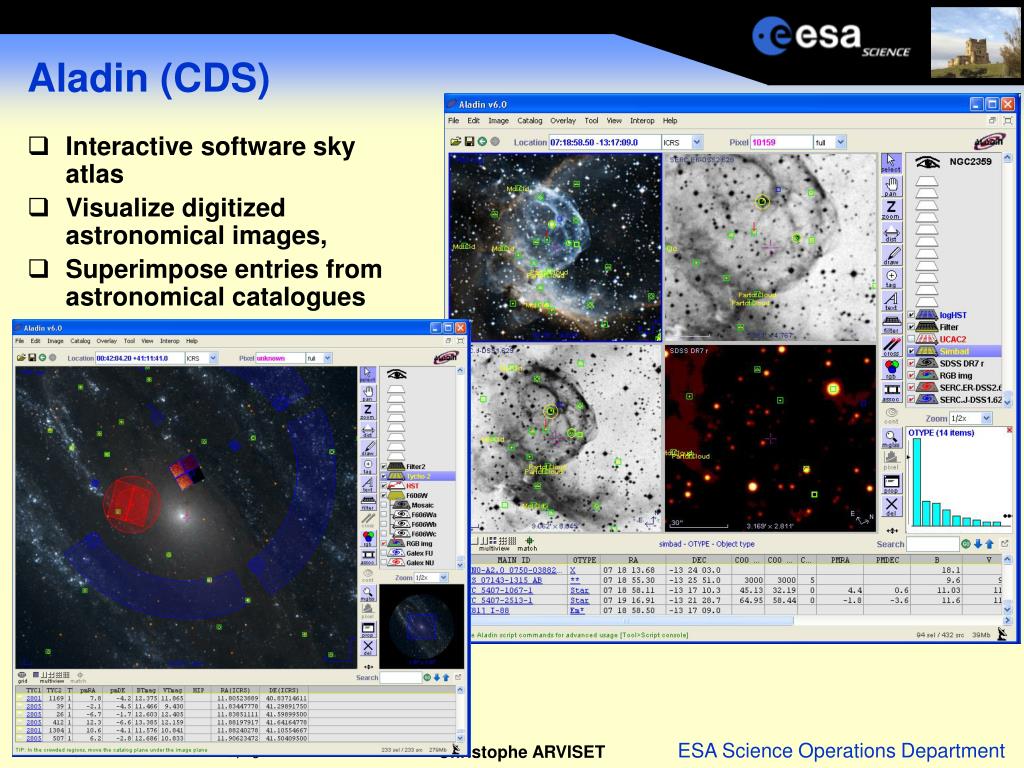Click the open-file folder icon in right window
This screenshot has height=768, width=1024.
[455, 142]
